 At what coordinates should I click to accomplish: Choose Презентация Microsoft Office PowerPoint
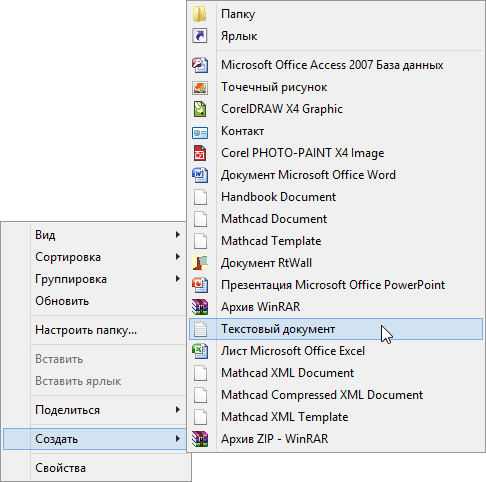tap(336, 285)
